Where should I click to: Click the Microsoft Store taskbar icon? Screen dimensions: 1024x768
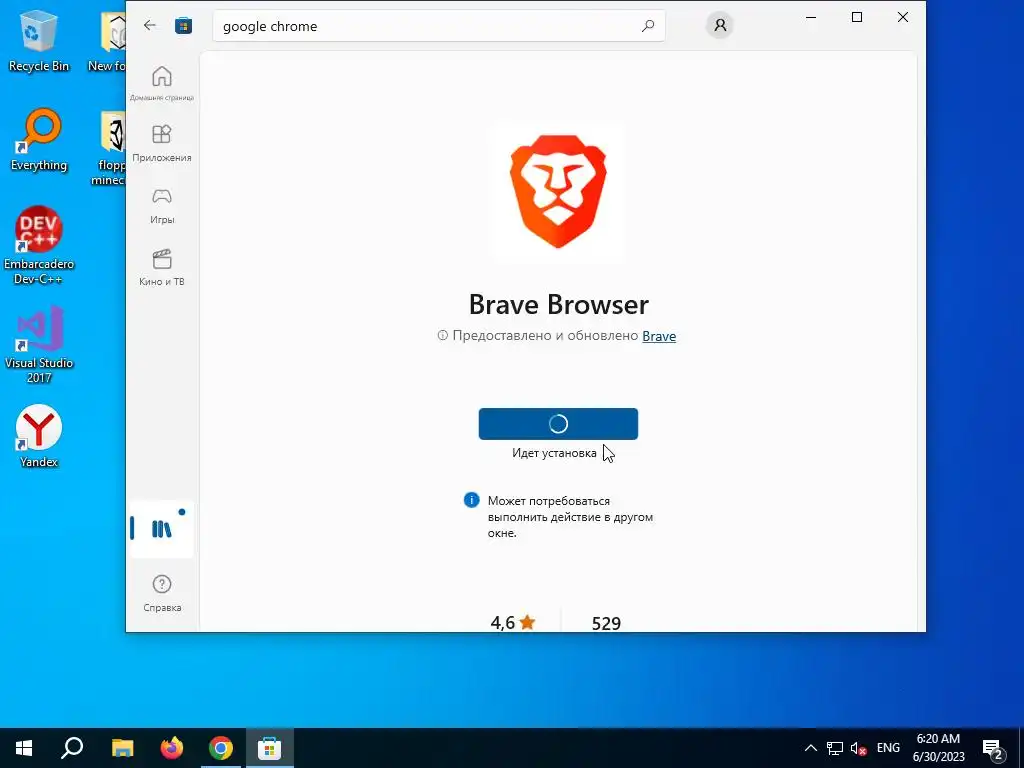270,748
